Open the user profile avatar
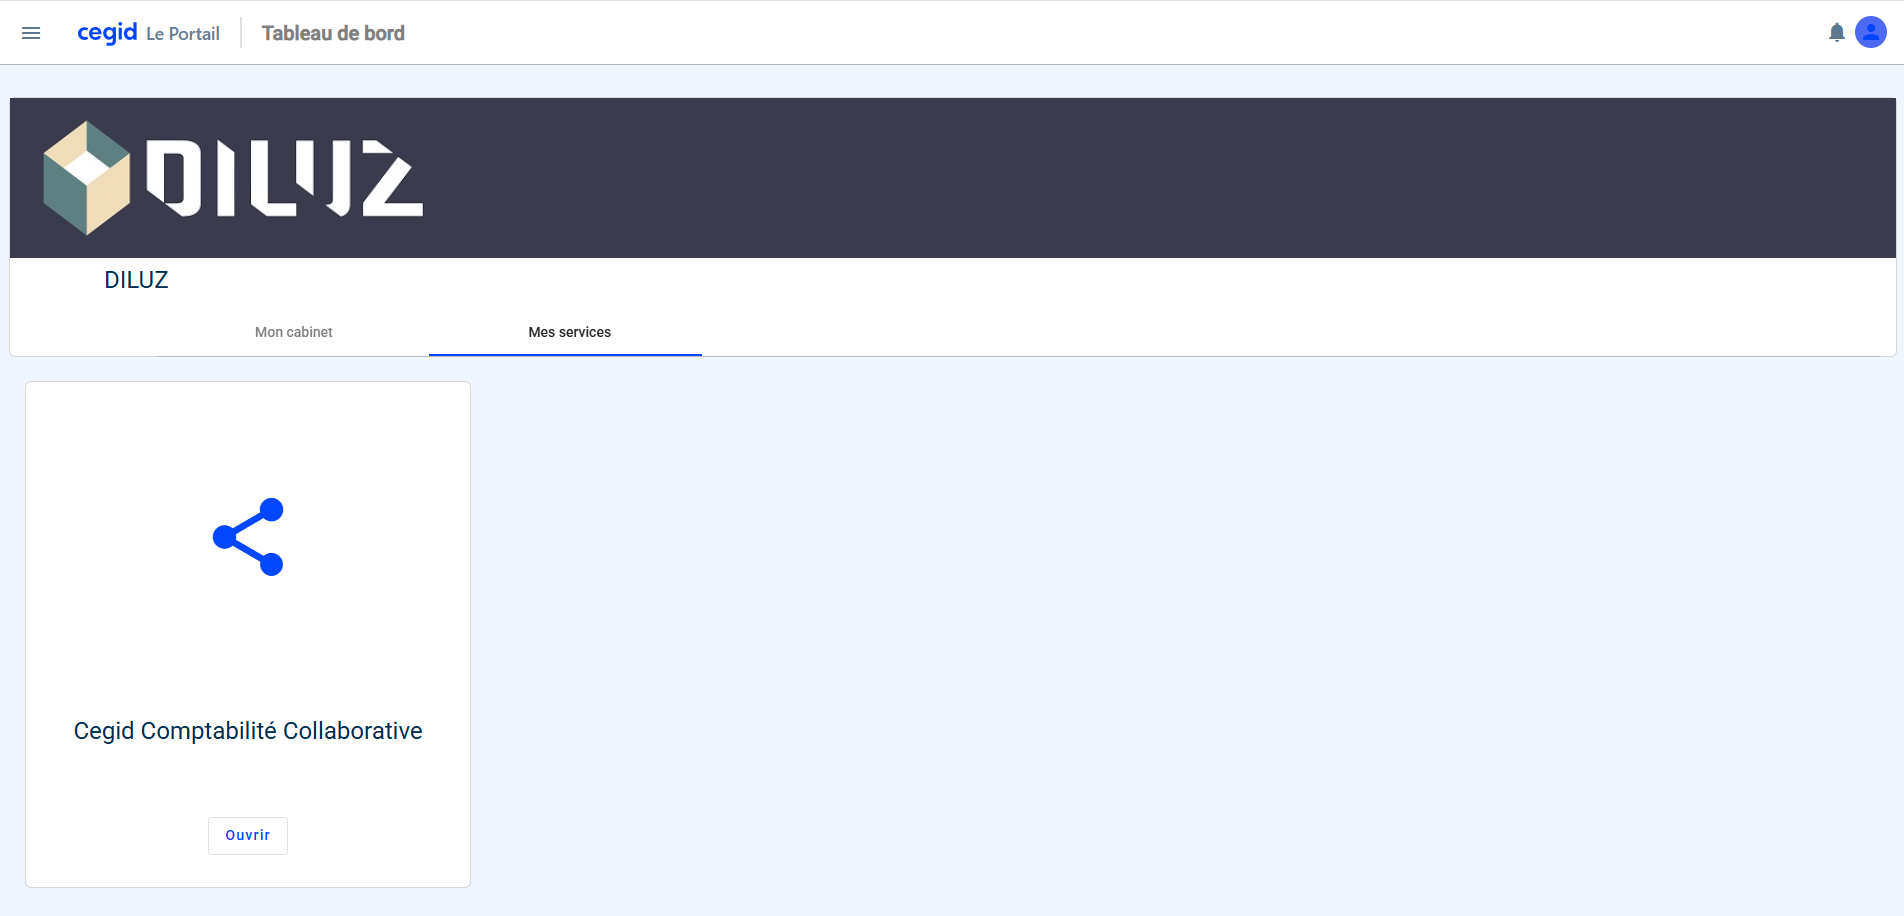Image resolution: width=1904 pixels, height=916 pixels. 1870,32
